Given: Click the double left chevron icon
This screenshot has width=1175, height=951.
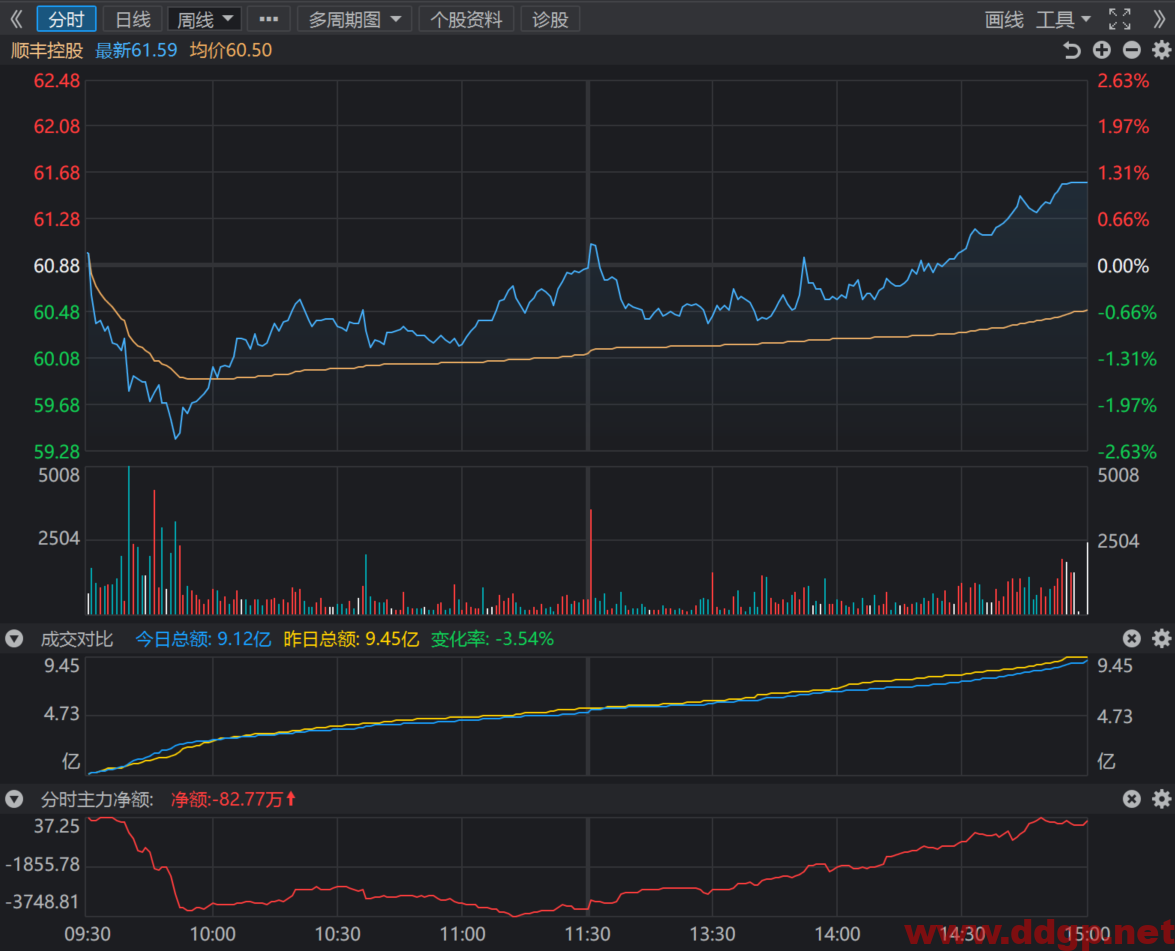Looking at the screenshot, I should click(16, 19).
